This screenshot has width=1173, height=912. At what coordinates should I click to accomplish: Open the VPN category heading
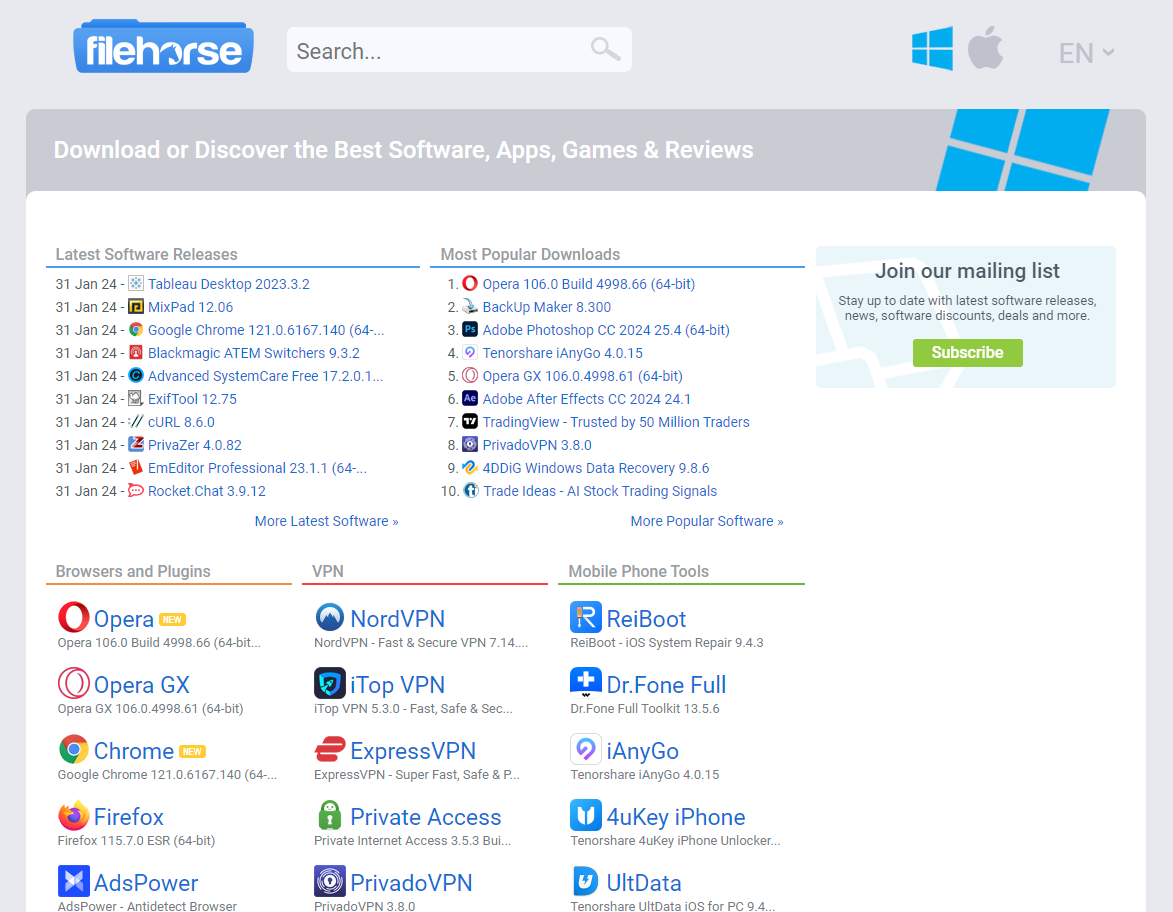tap(328, 571)
